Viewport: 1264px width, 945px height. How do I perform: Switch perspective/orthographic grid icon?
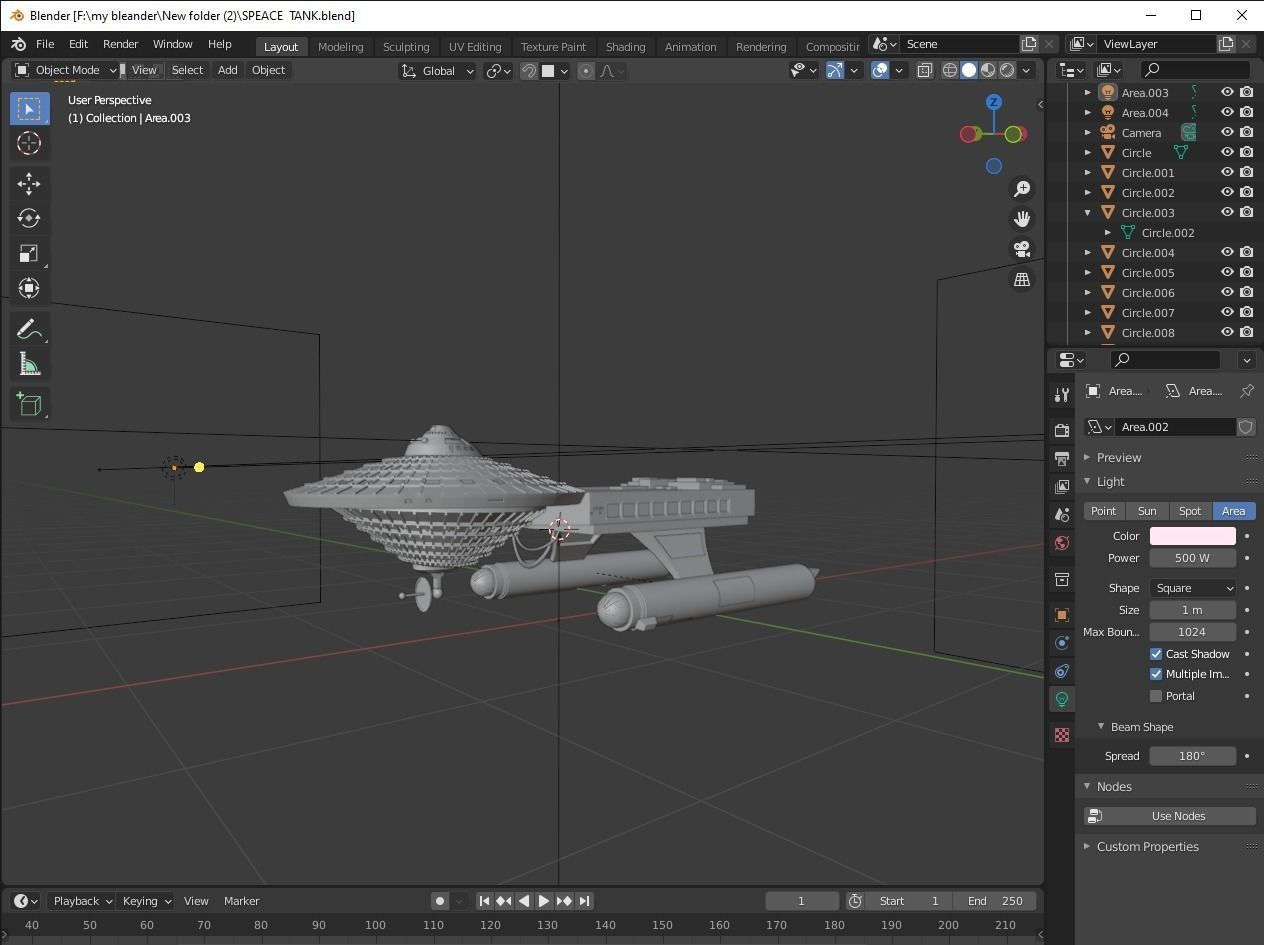tap(1022, 280)
